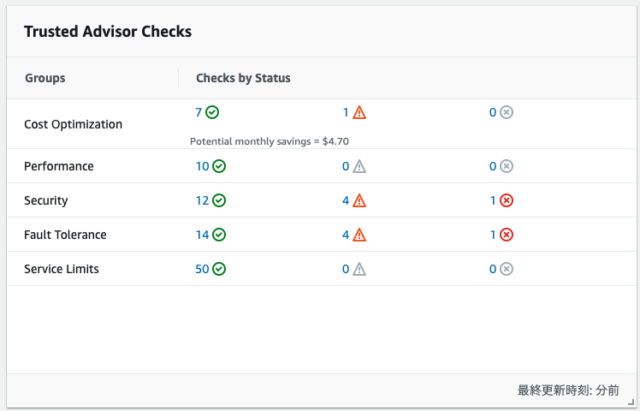Click grey error circle in Service Limits row
Viewport: 640px width, 411px height.
coord(507,269)
